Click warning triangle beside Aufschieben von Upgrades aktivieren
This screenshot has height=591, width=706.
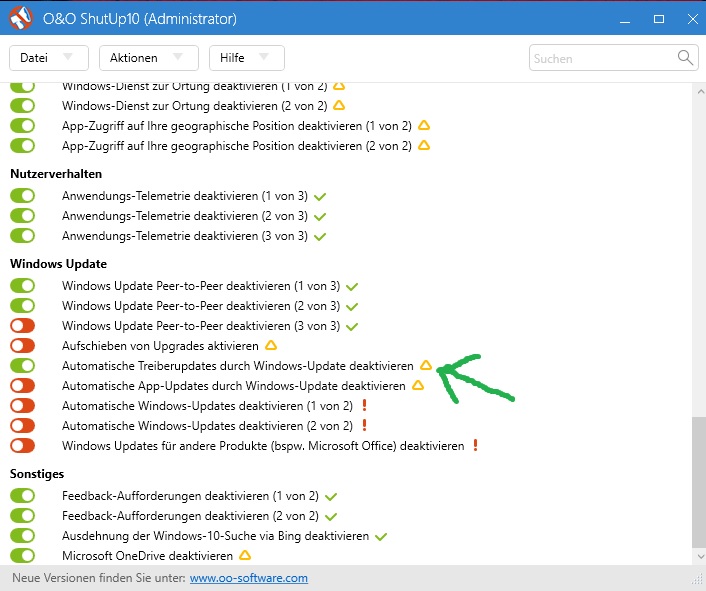coord(271,345)
